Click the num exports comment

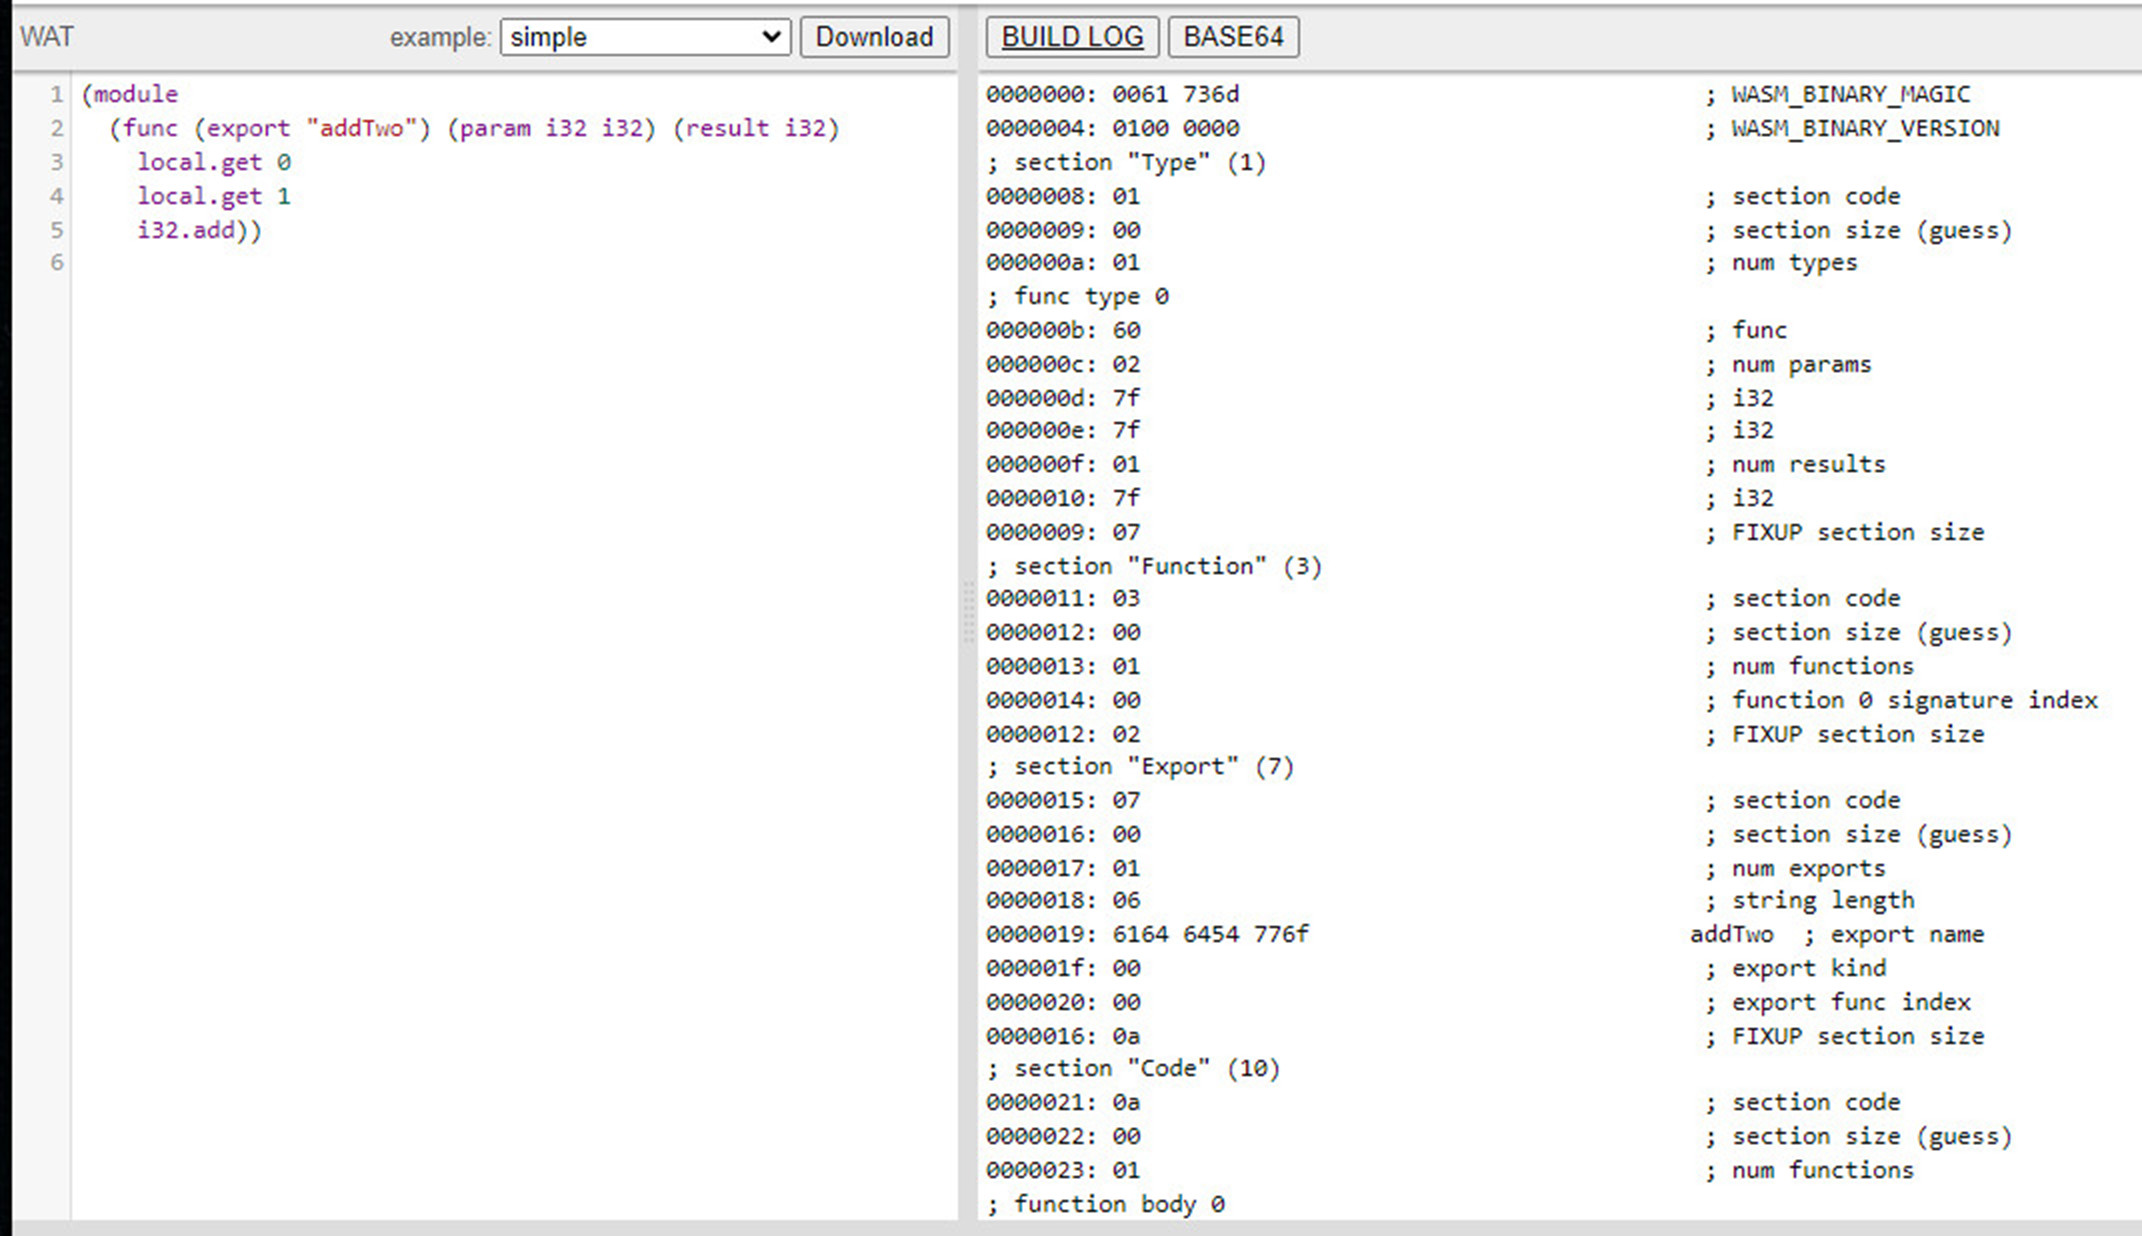[1796, 869]
